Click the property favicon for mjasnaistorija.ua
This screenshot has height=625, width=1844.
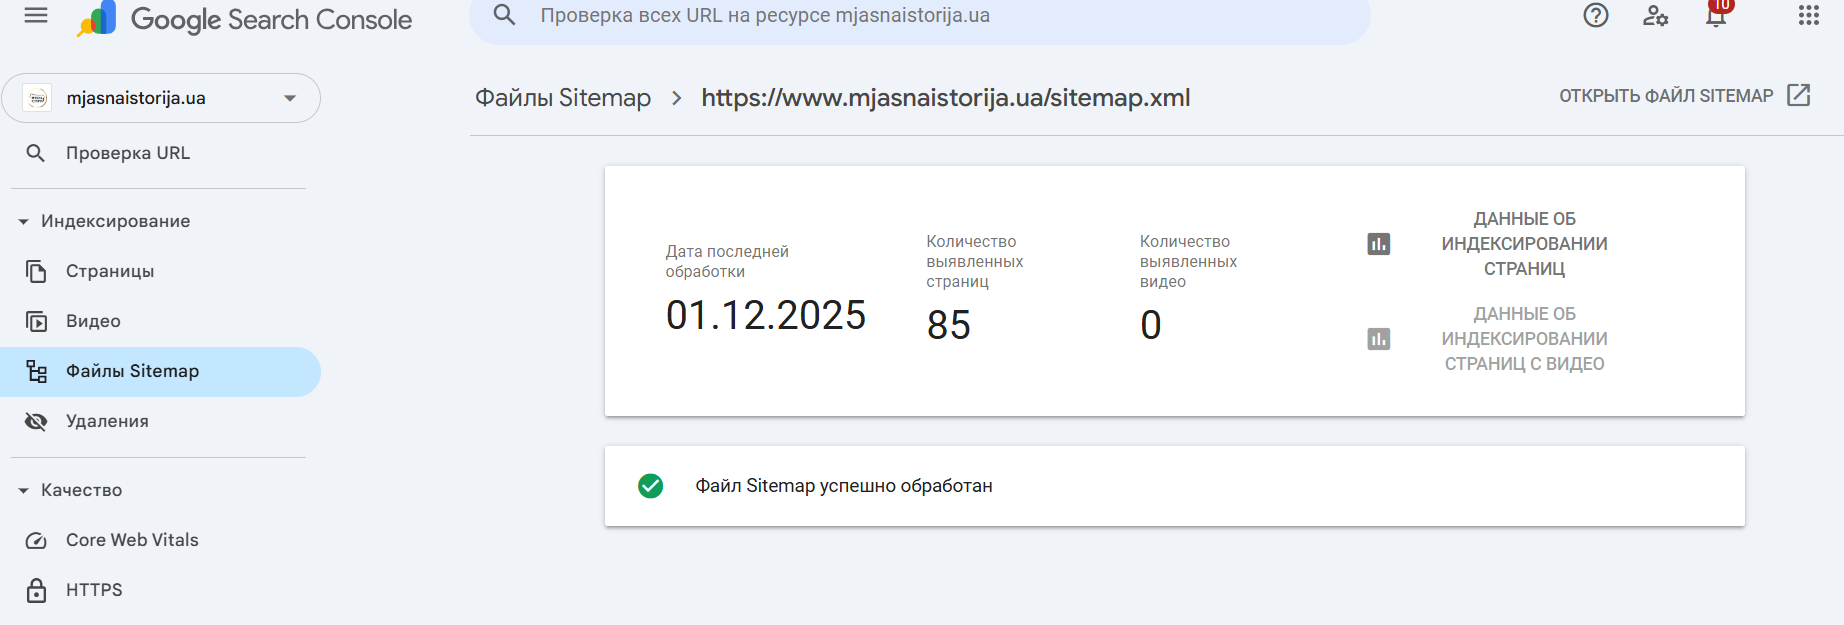click(37, 98)
